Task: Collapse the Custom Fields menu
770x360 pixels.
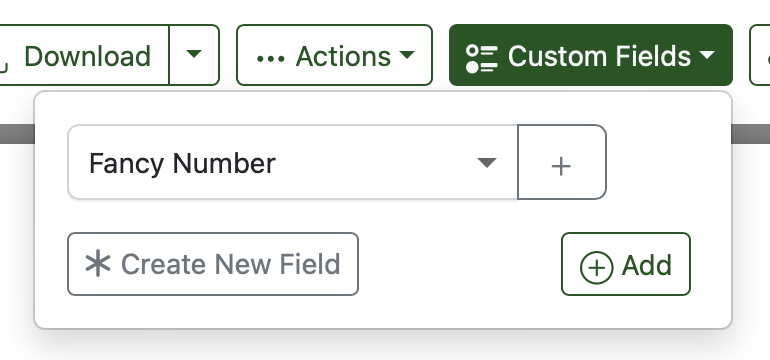Action: pyautogui.click(x=591, y=55)
